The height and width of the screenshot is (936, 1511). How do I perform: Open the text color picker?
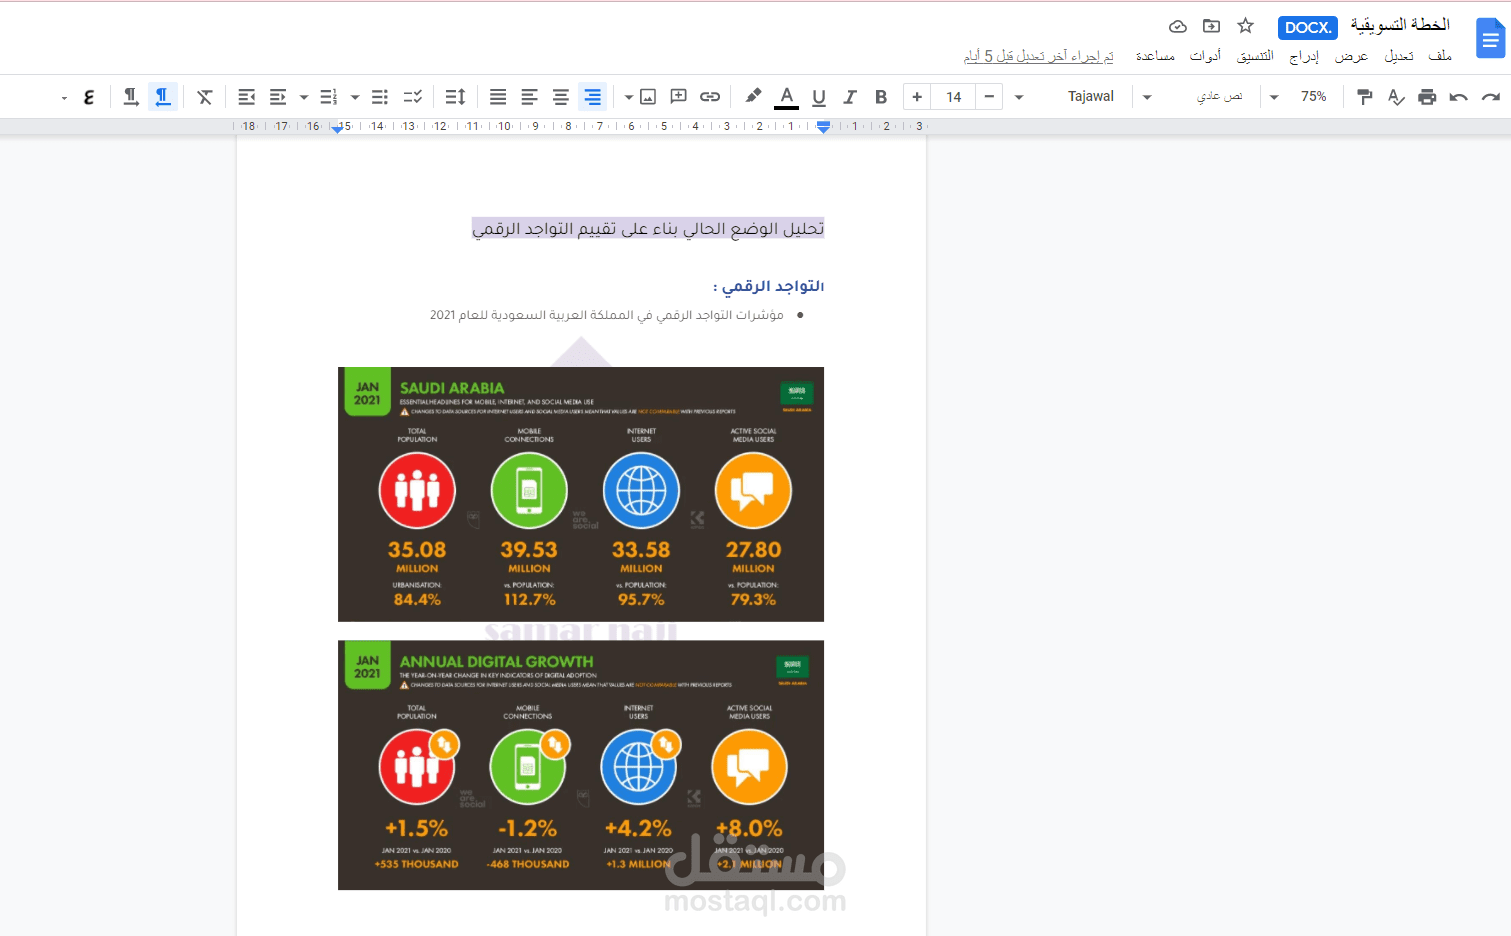tap(787, 97)
